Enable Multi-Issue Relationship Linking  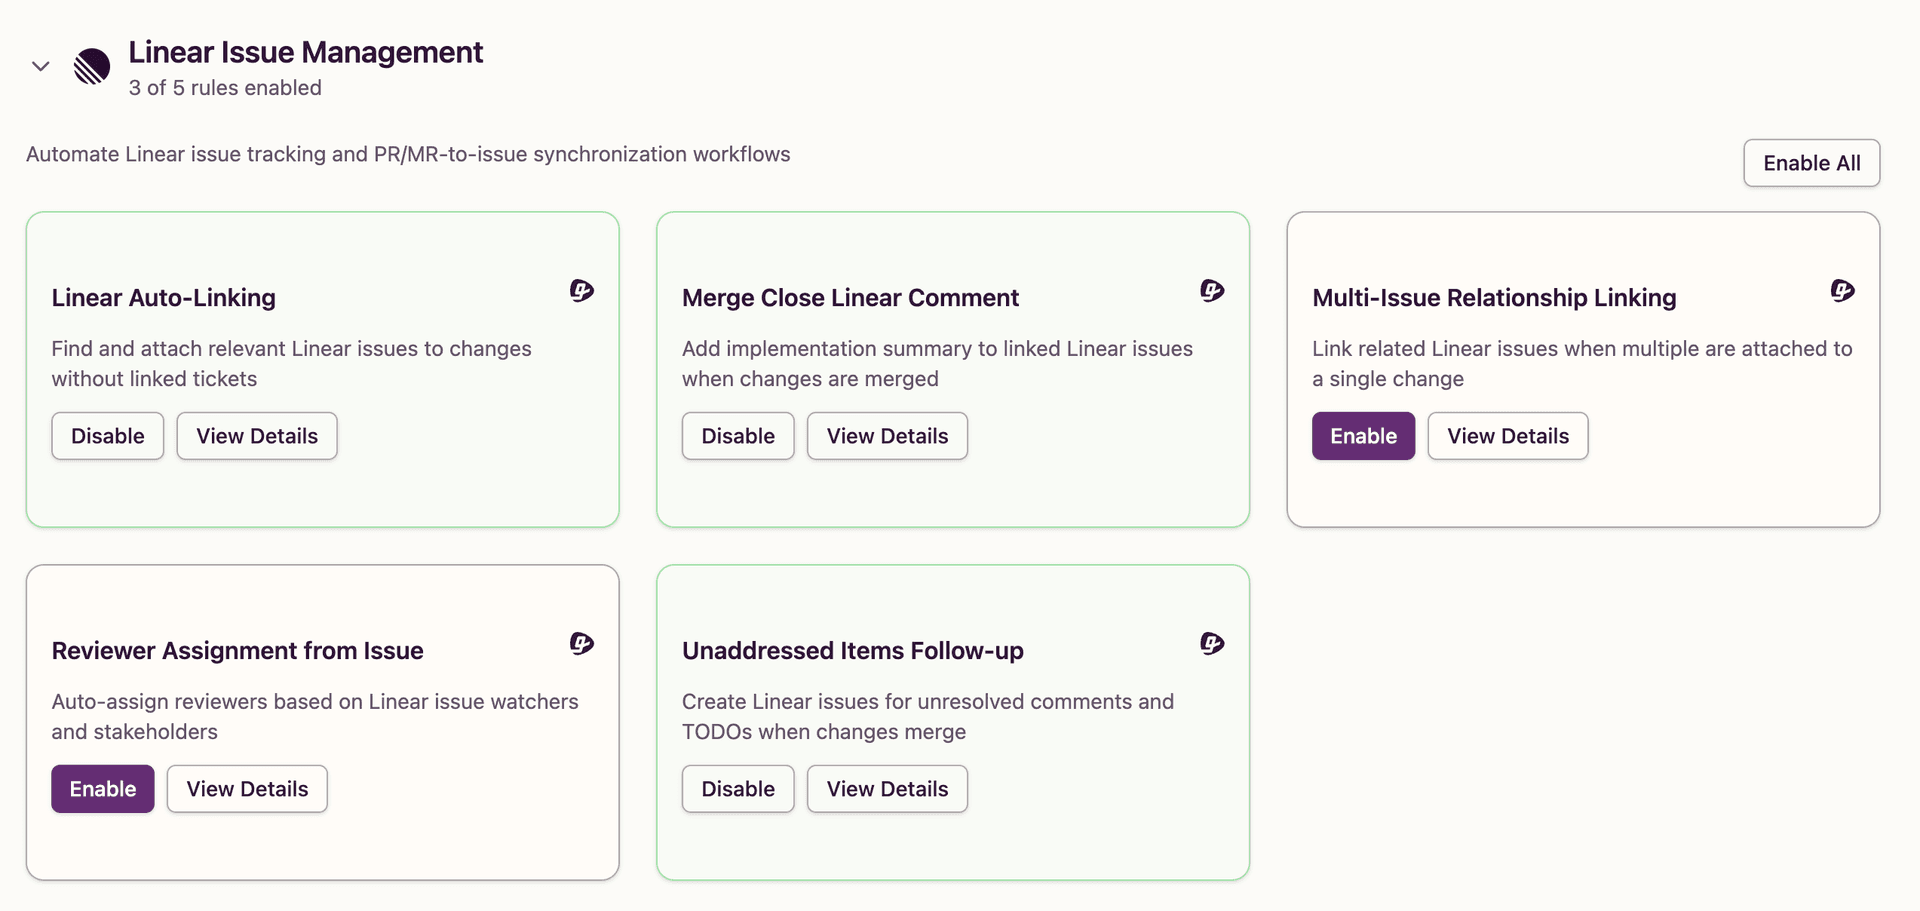coord(1363,436)
